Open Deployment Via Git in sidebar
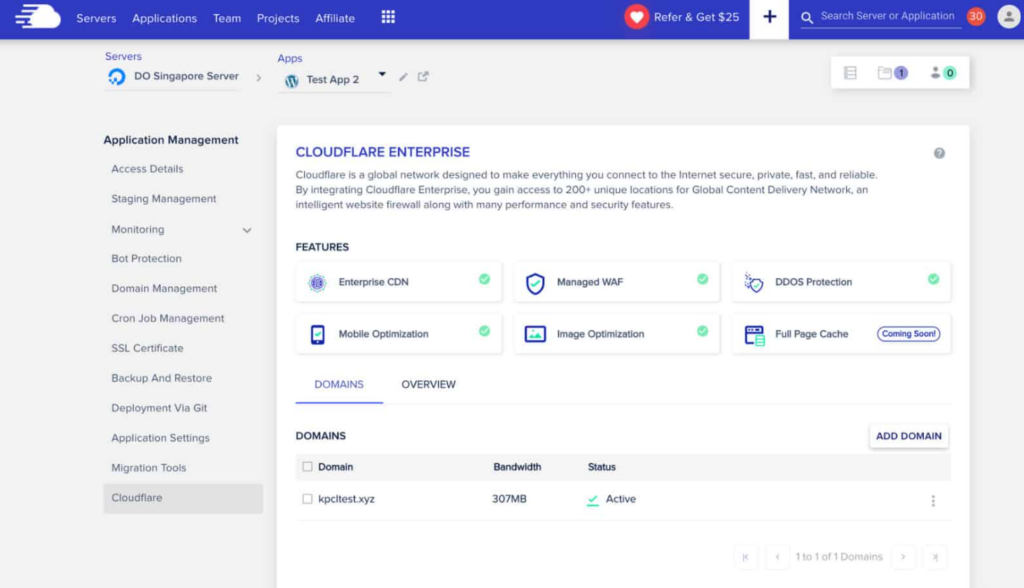Viewport: 1024px width, 588px height. click(x=159, y=408)
